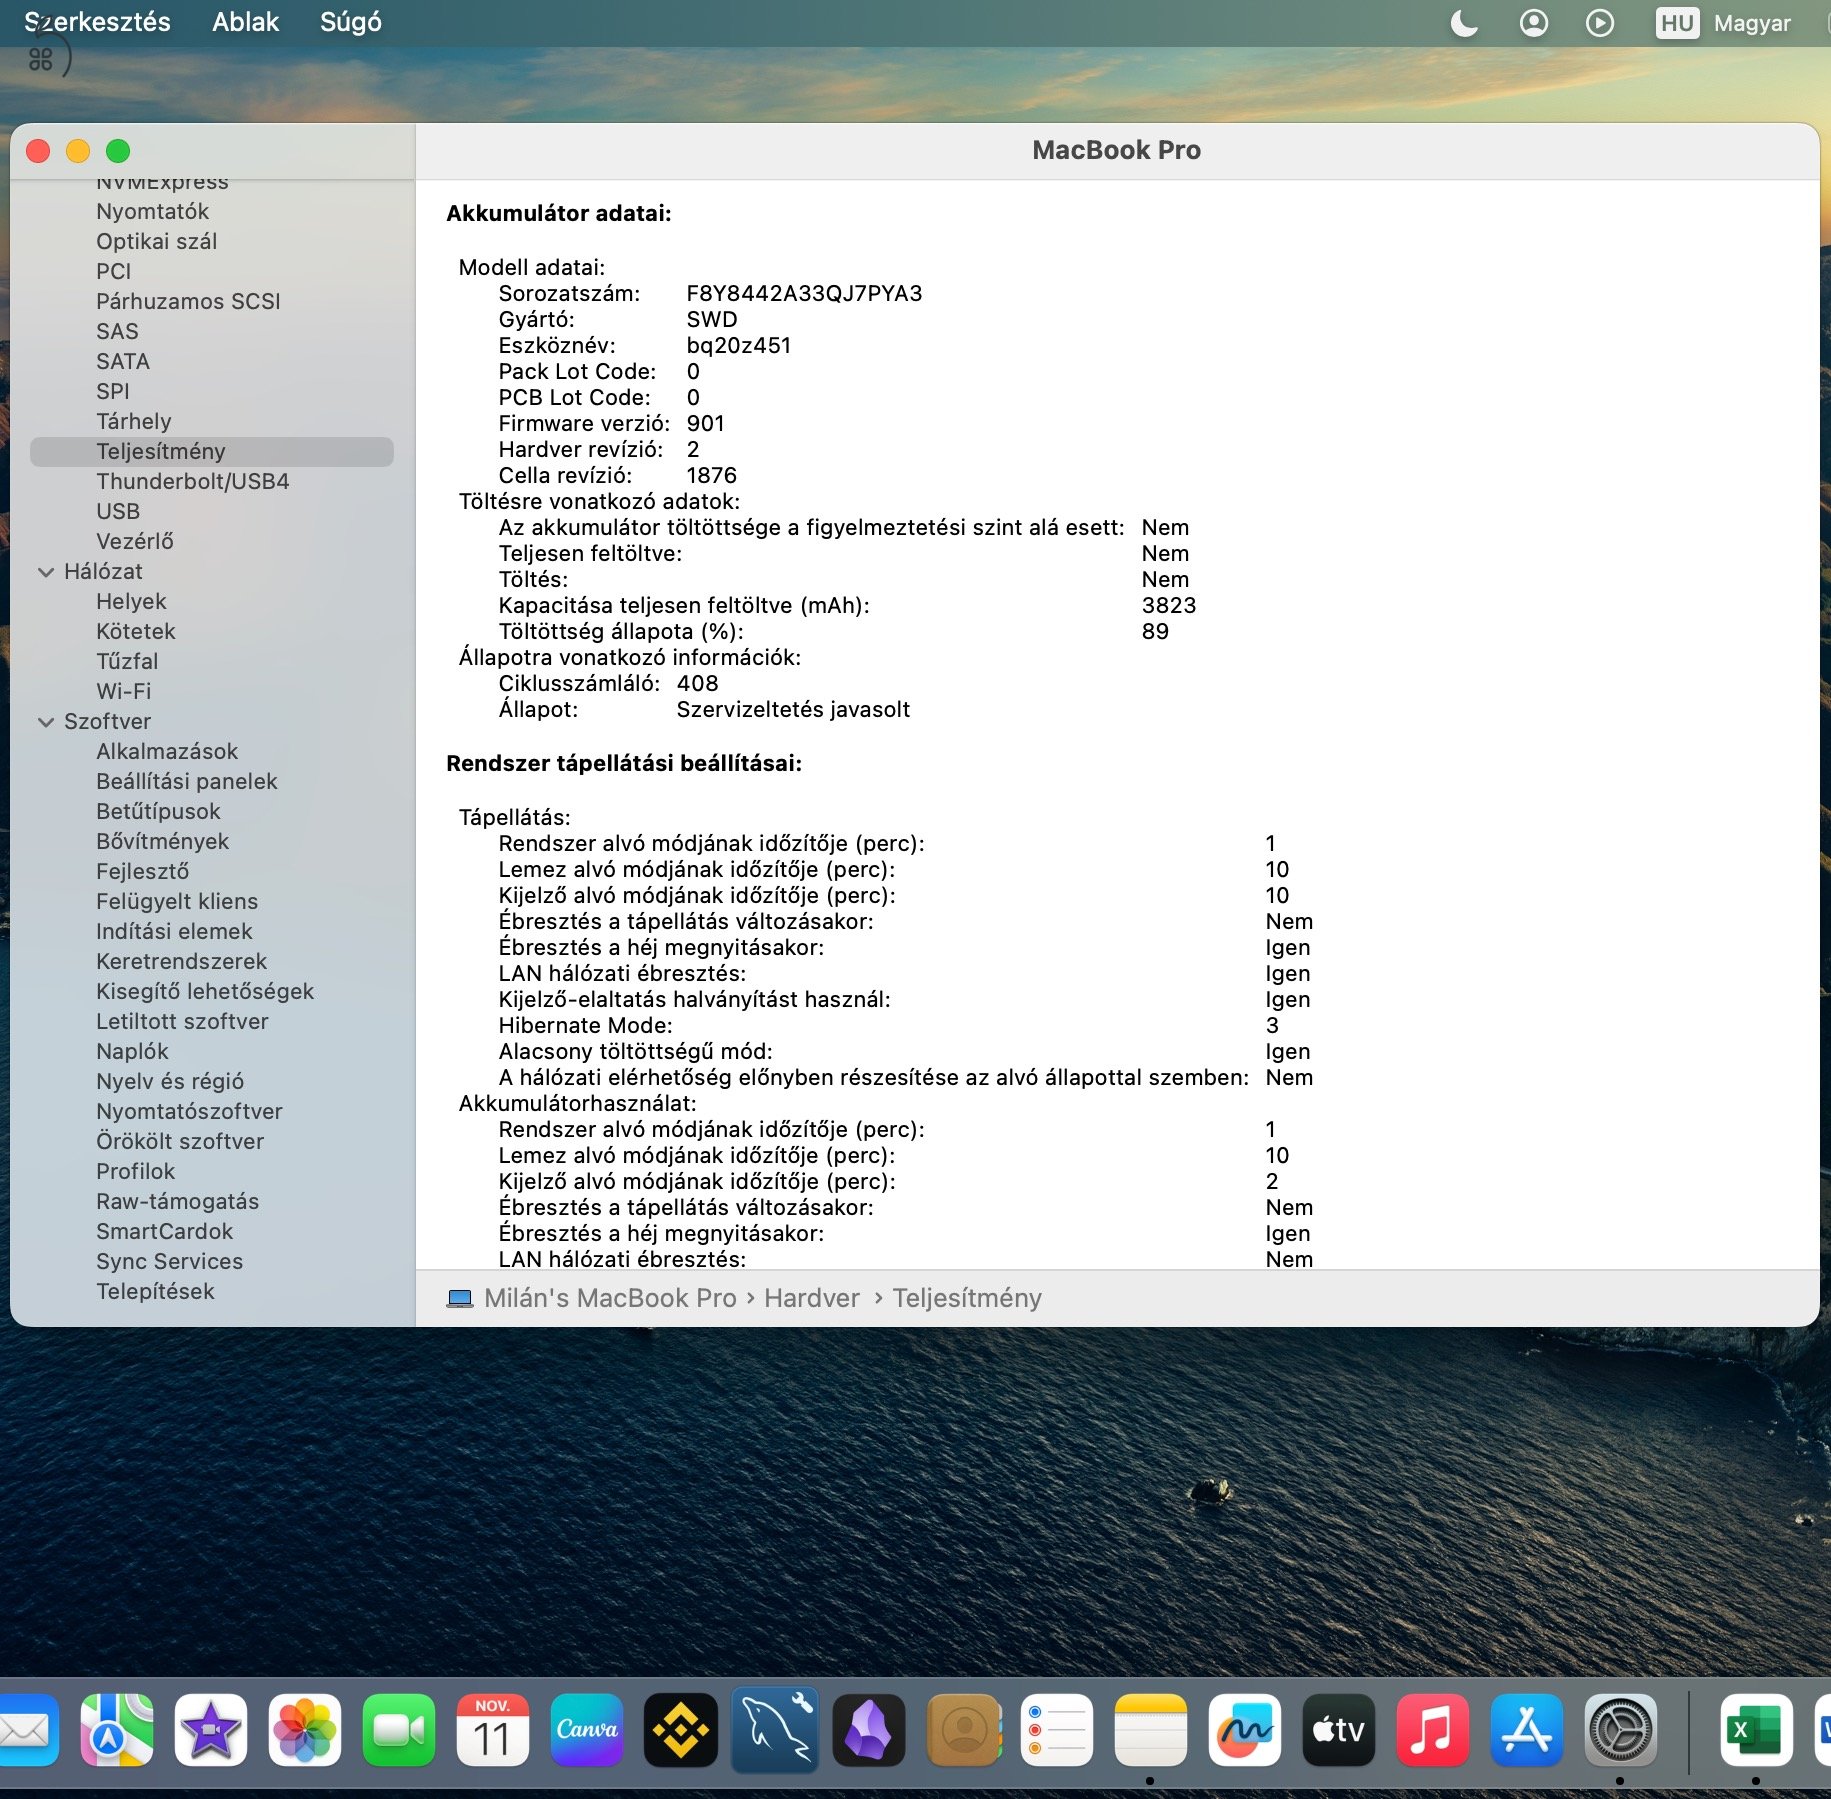Click cycle count value 408
1831x1799 pixels.
point(697,684)
